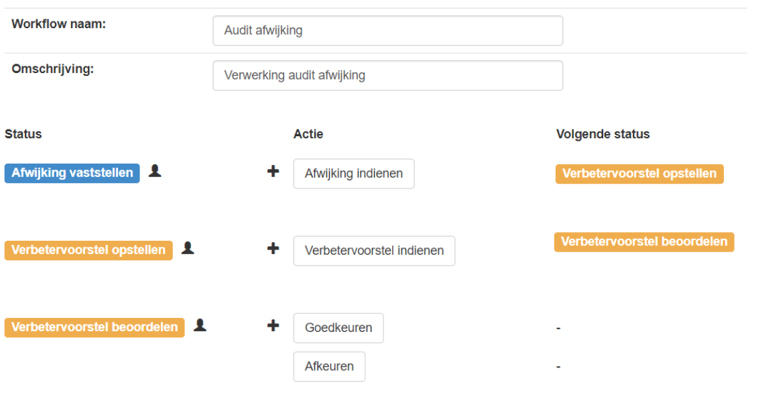This screenshot has height=397, width=758.
Task: Click the user icon beside Verbetervoorstel opstellen status
Action: click(188, 248)
